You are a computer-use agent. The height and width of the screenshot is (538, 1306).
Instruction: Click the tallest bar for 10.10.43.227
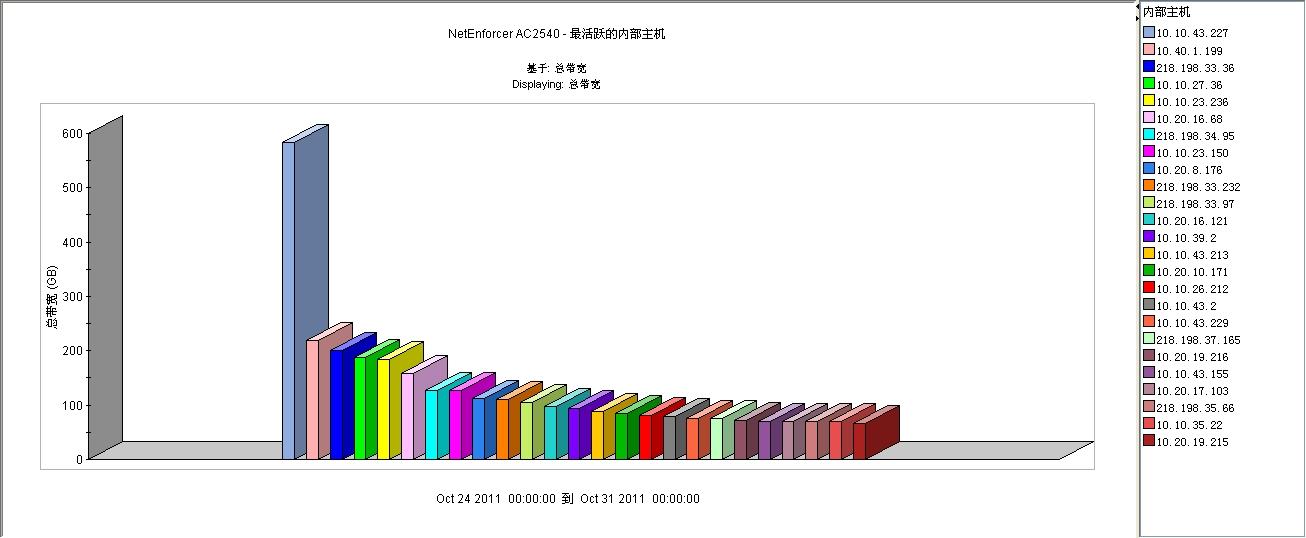(x=289, y=300)
